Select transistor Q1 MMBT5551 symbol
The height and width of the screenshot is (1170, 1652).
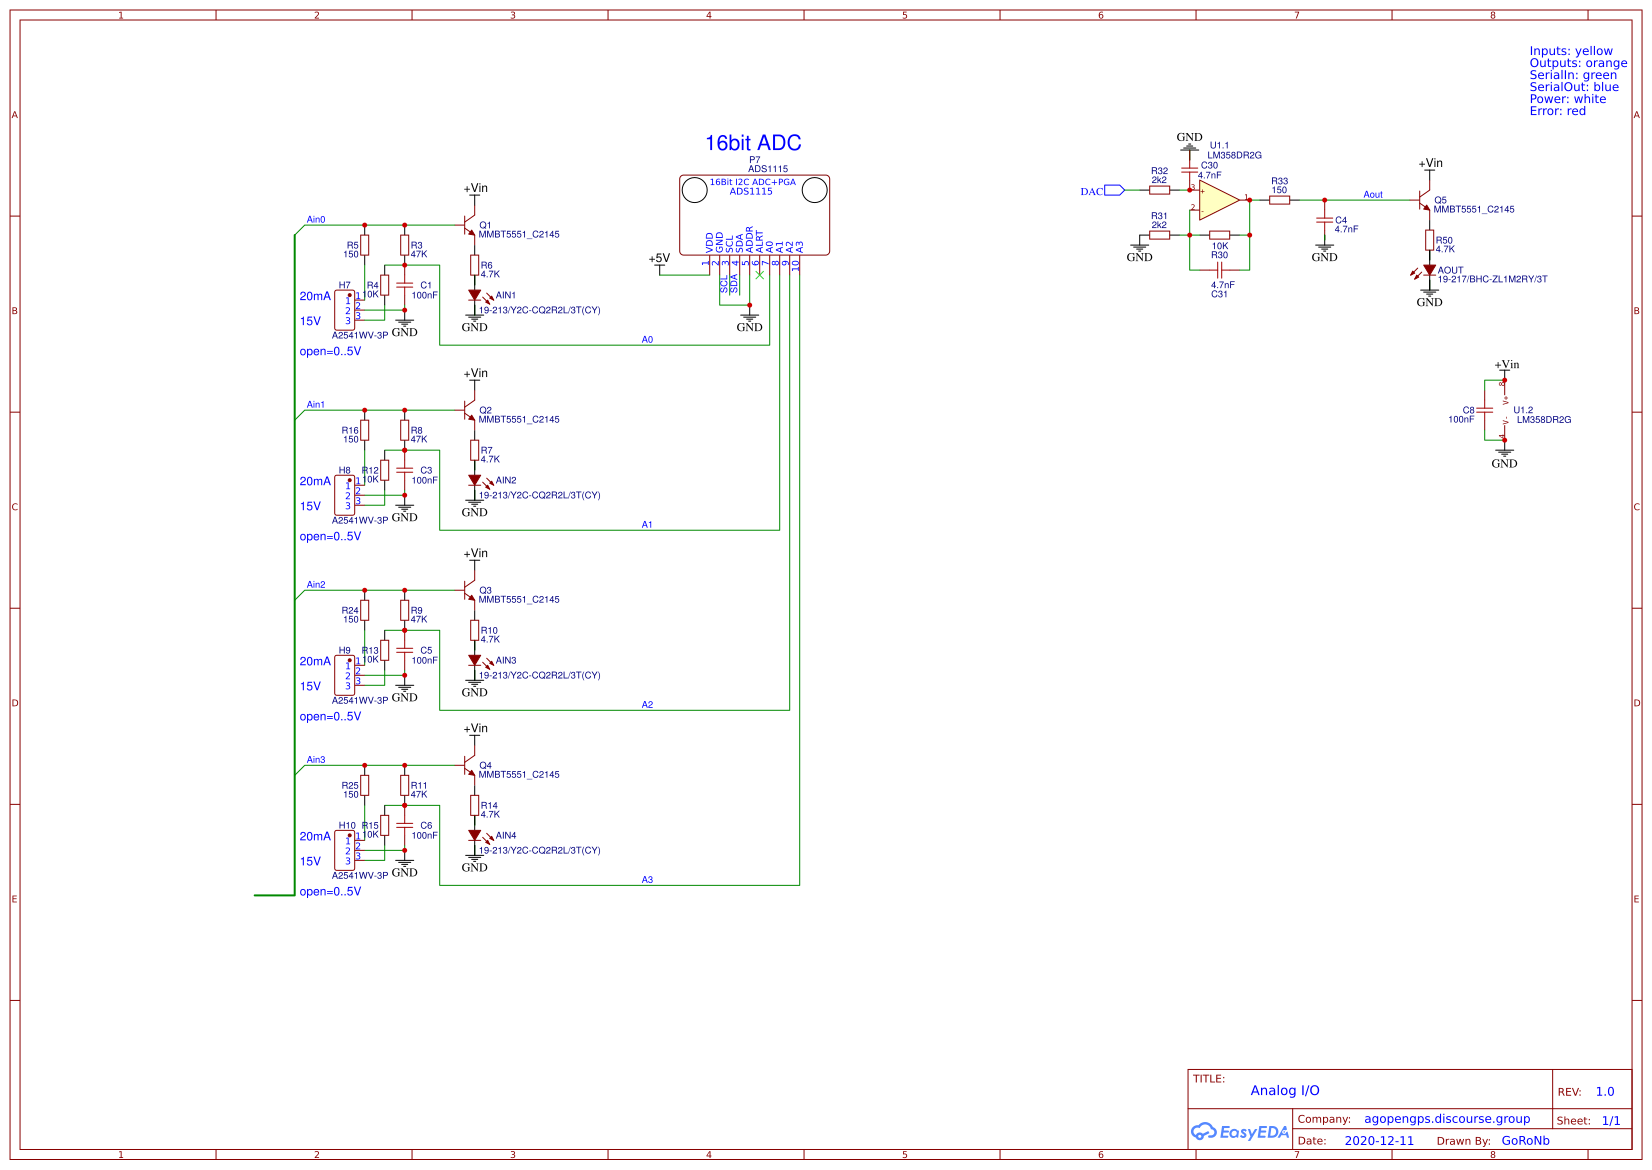[x=471, y=226]
